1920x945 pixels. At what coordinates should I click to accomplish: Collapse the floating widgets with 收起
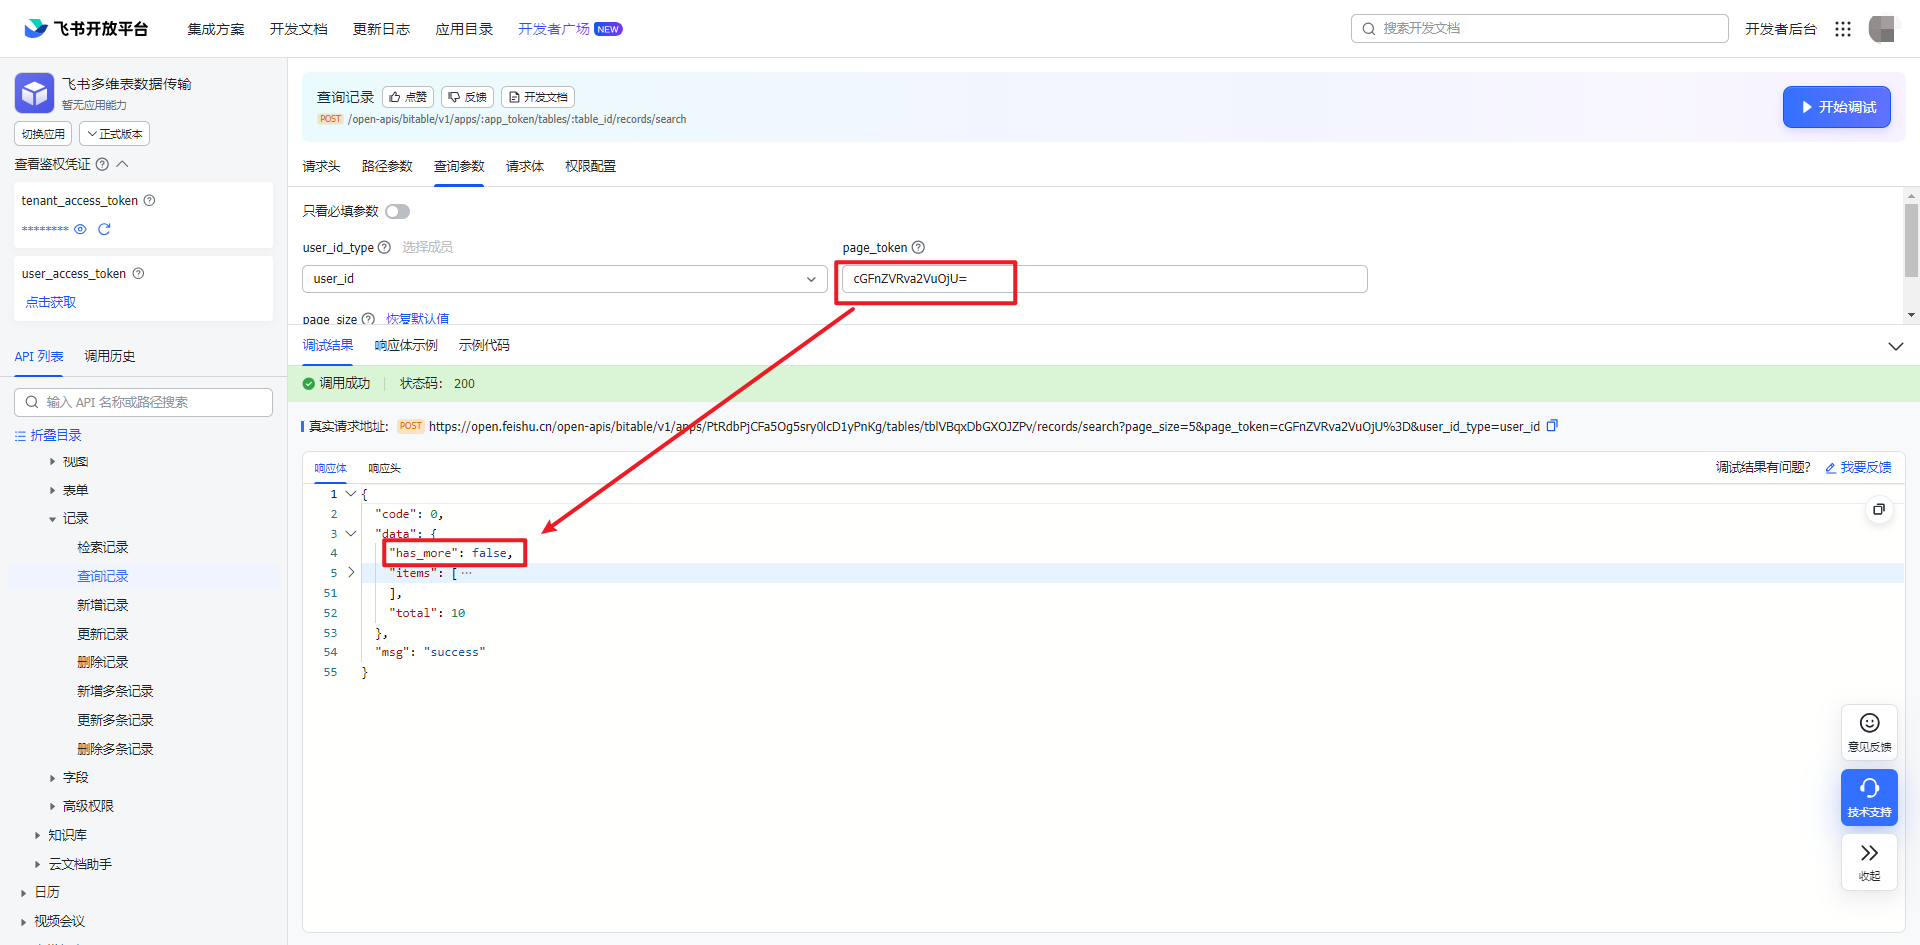tap(1869, 861)
